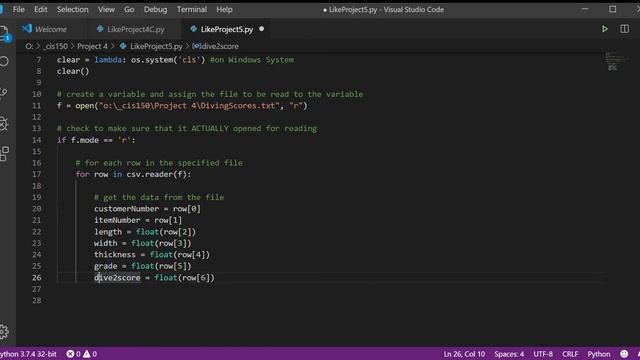The width and height of the screenshot is (640, 360).
Task: Click the clear() call on line 8
Action: [73, 71]
